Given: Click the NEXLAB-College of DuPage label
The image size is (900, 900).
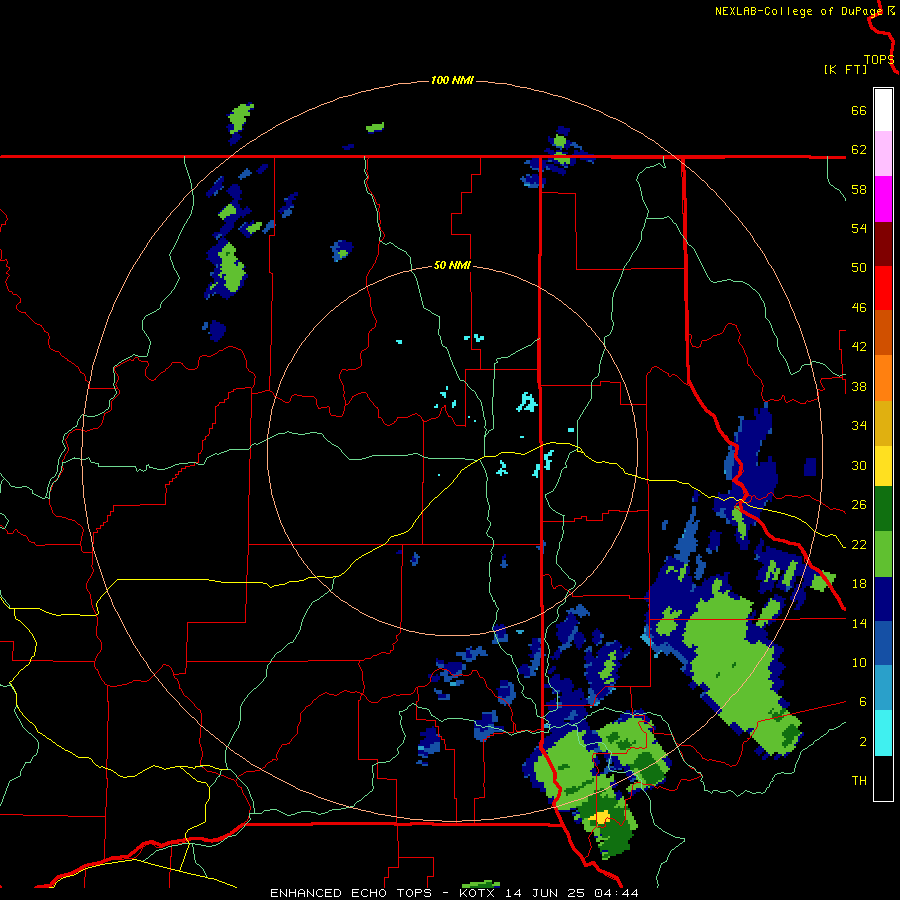Looking at the screenshot, I should click(800, 11).
